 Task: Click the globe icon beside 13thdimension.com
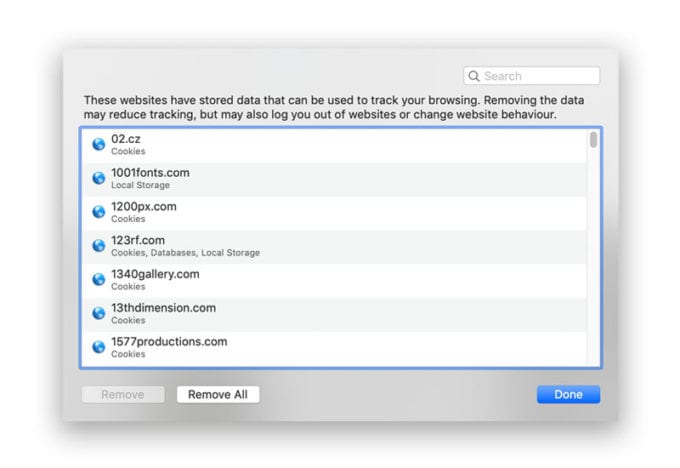click(x=99, y=313)
